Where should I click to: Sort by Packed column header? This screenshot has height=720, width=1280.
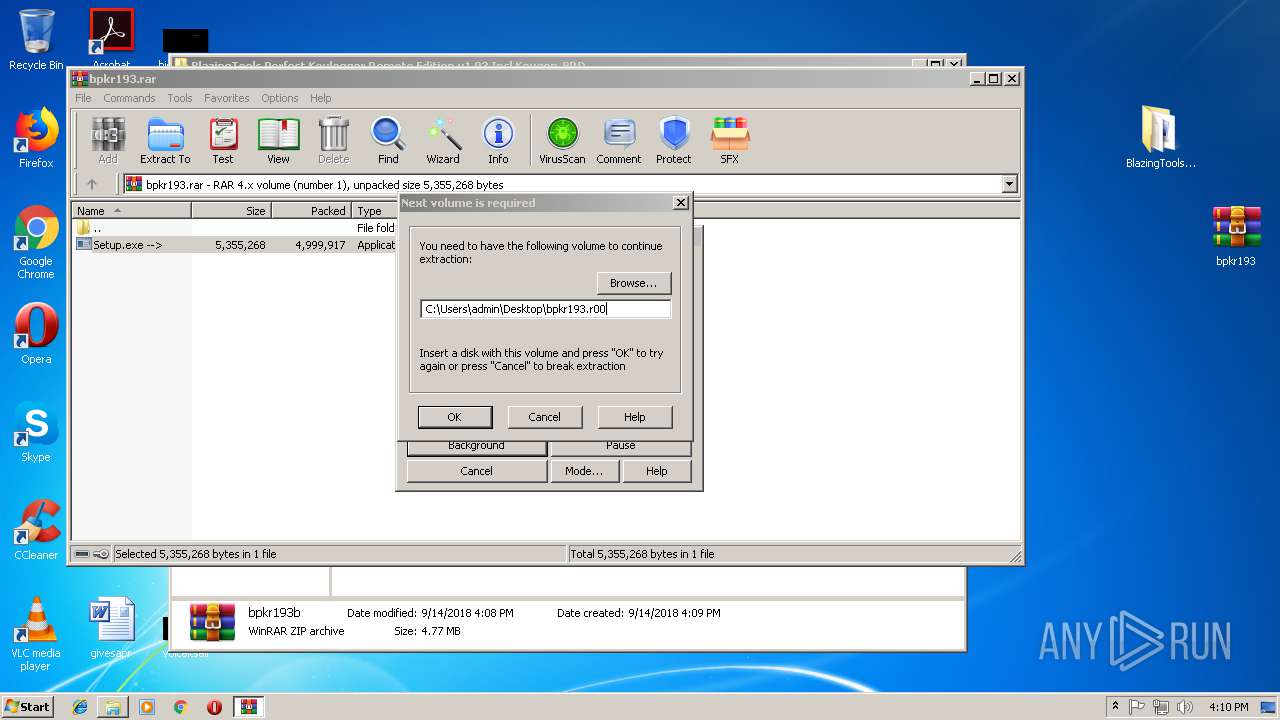tap(311, 211)
